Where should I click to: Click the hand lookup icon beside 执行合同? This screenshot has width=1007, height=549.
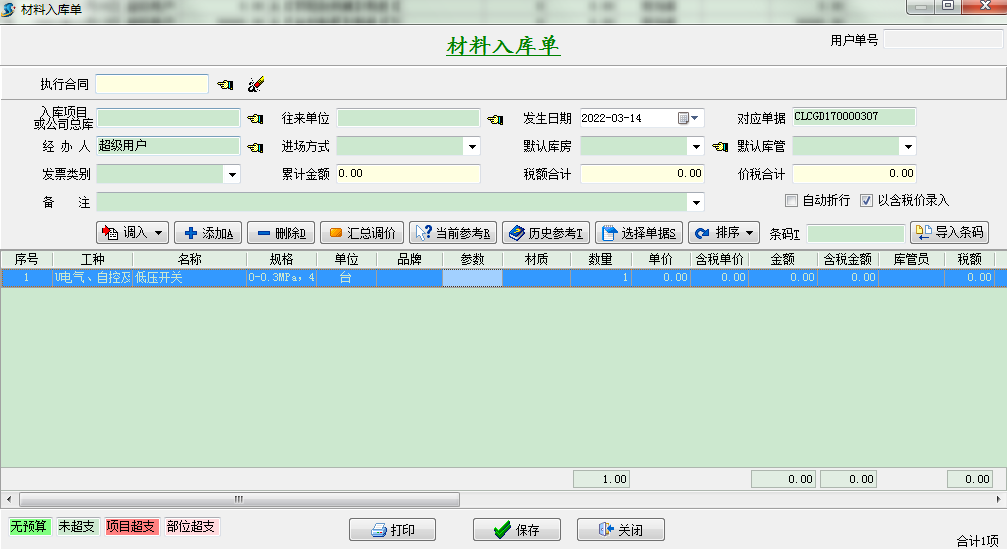[225, 85]
